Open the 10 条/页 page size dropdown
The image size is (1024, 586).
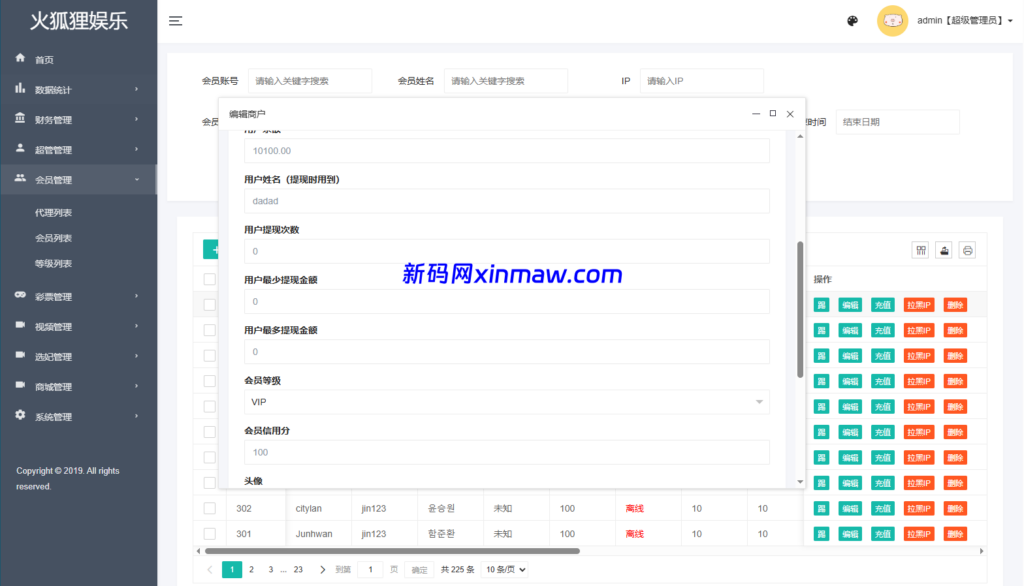pyautogui.click(x=505, y=570)
